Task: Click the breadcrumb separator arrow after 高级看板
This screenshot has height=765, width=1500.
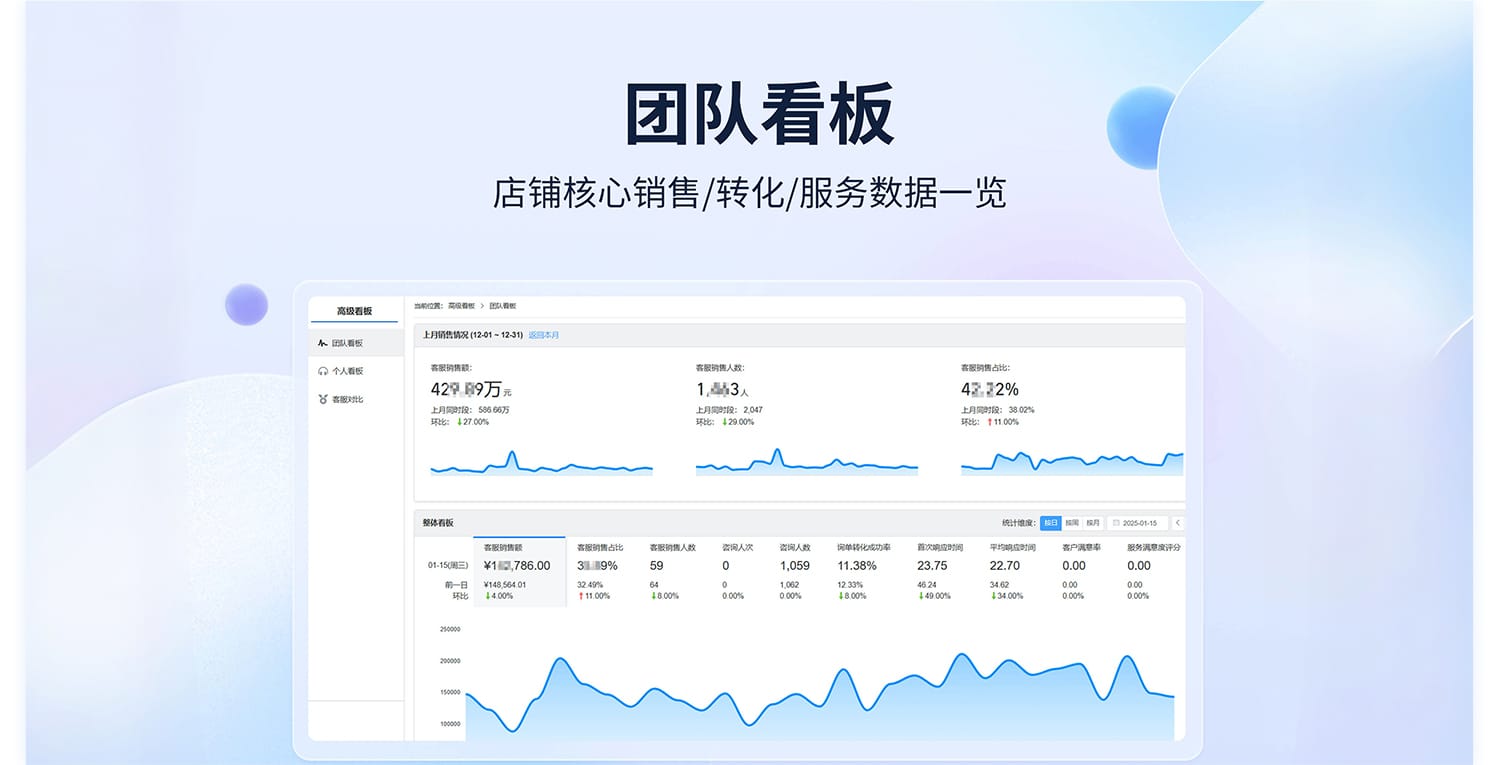Action: (482, 305)
